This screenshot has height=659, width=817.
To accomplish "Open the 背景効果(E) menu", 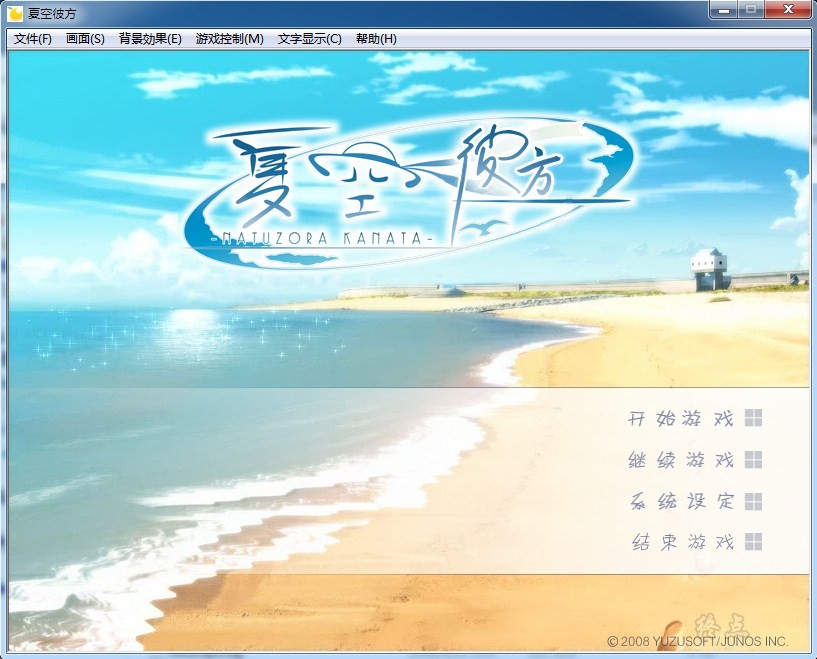I will click(150, 39).
